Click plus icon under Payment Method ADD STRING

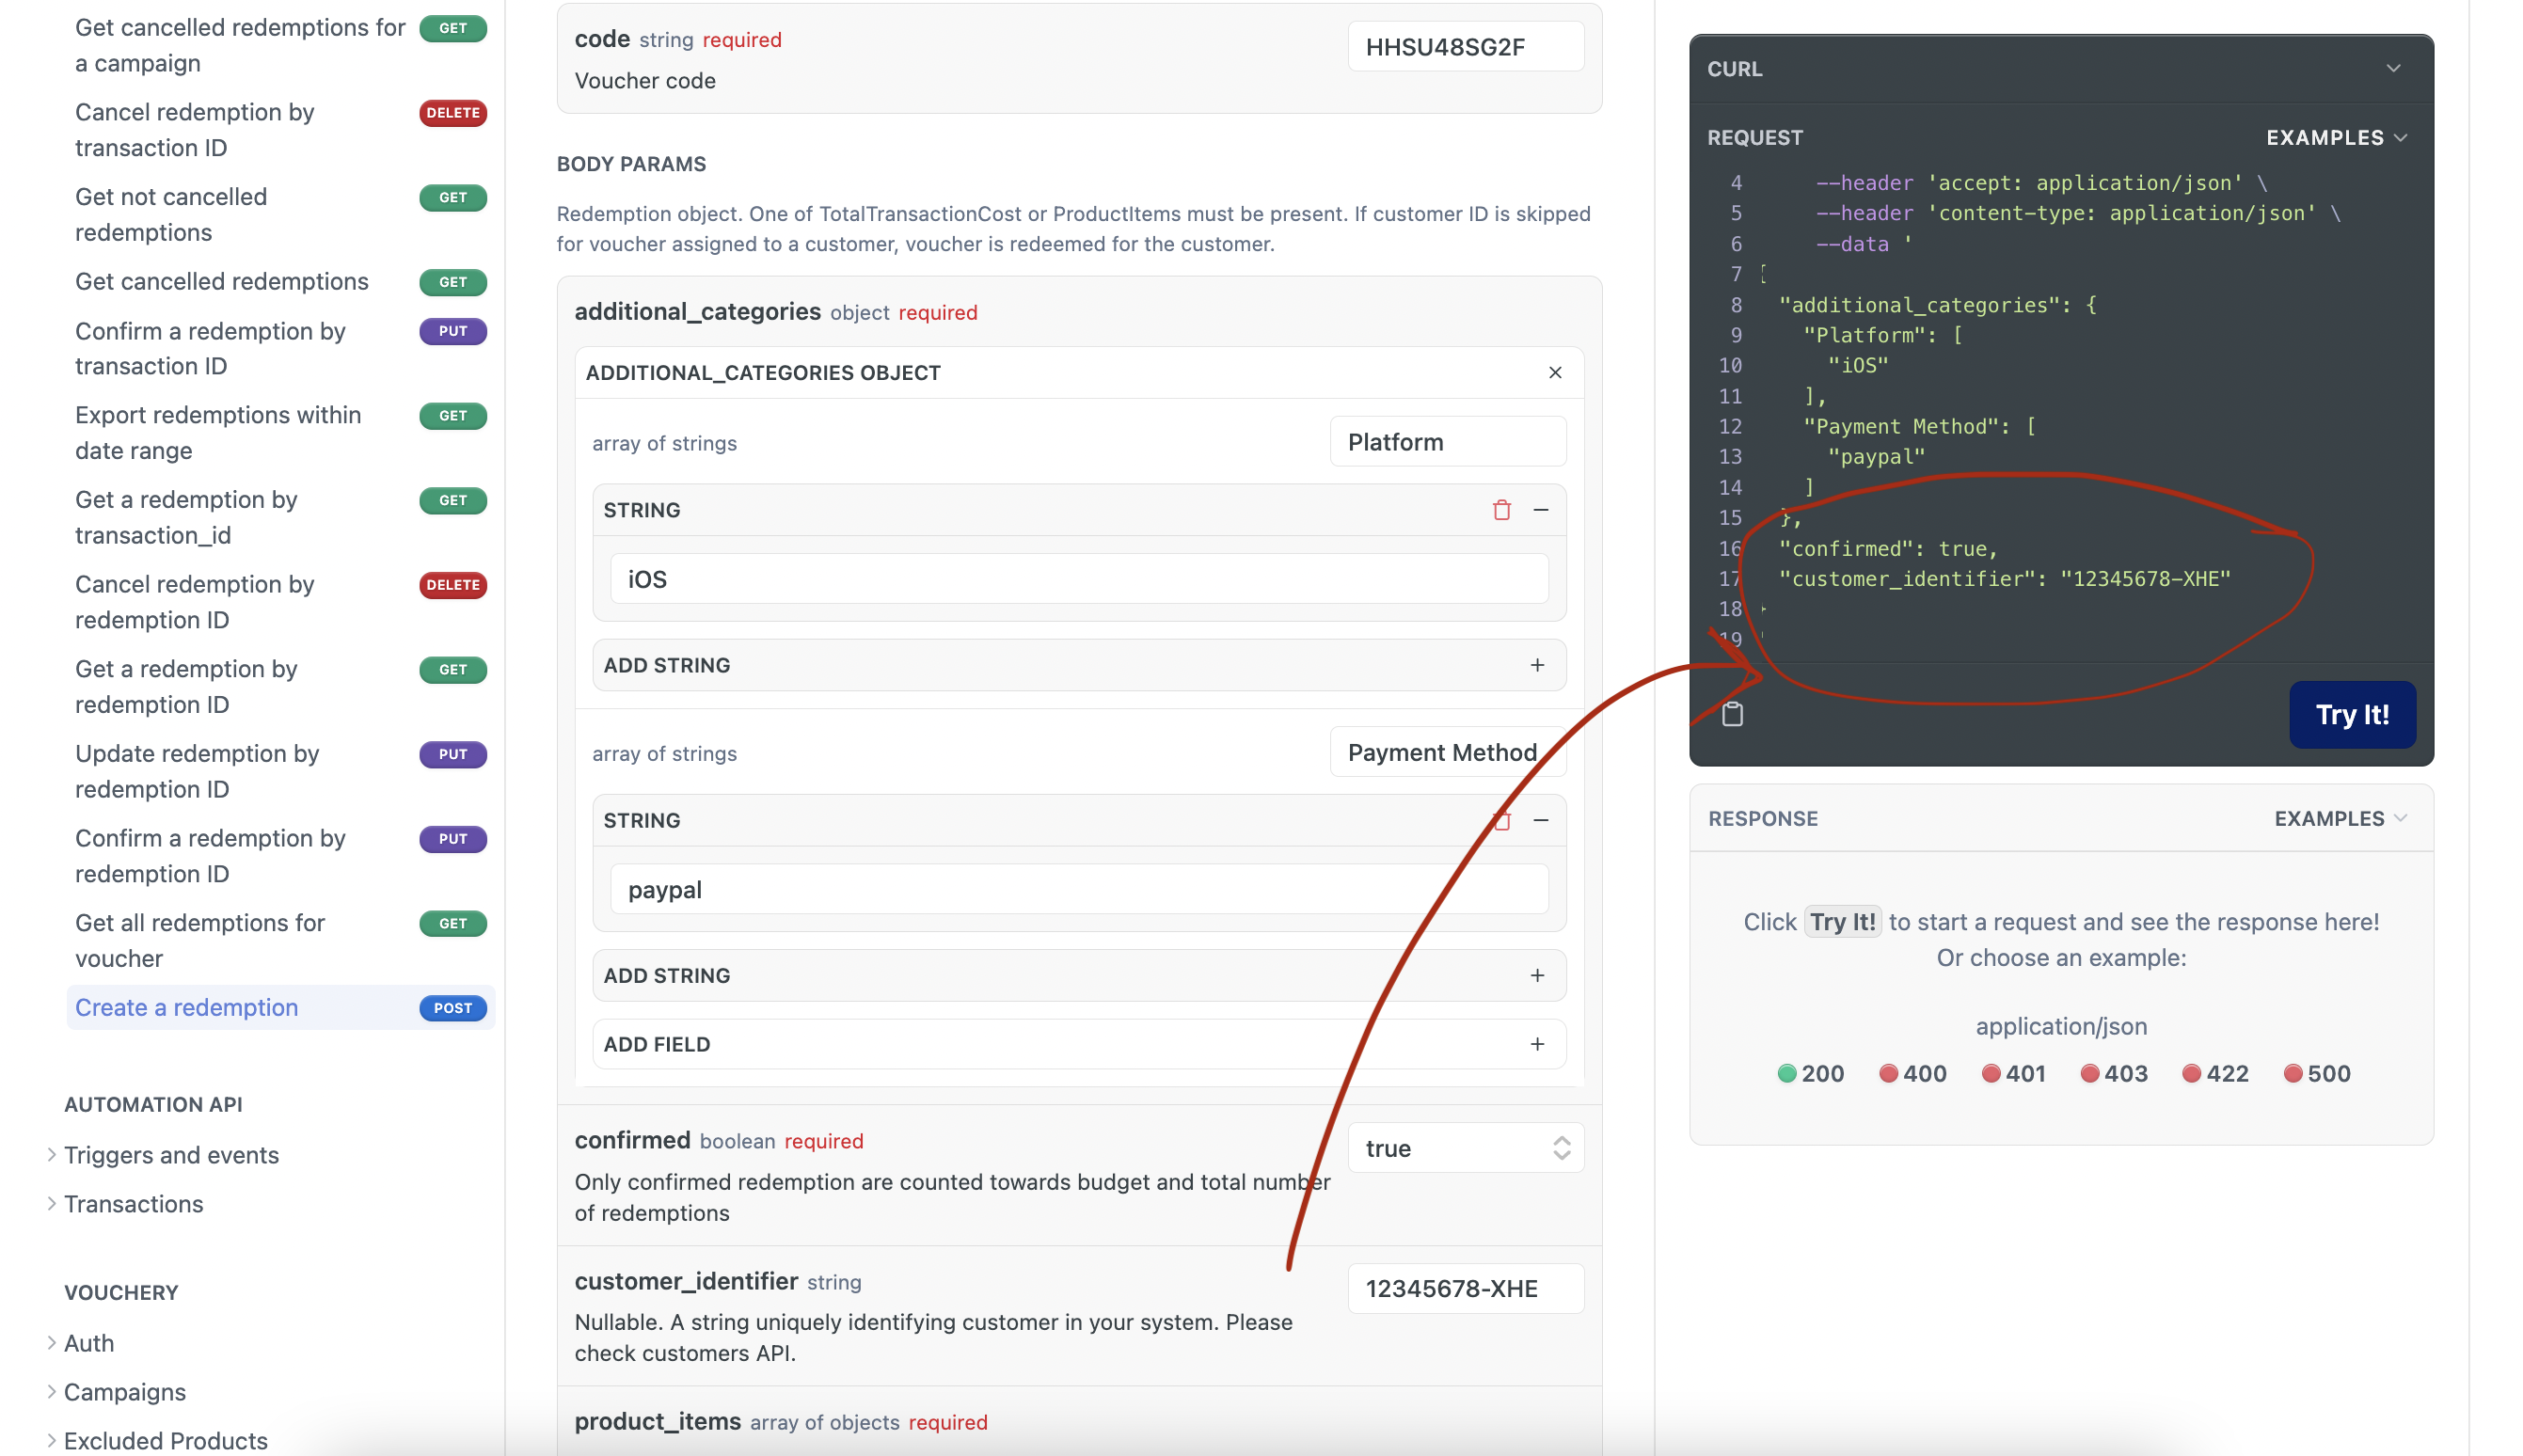coord(1537,975)
